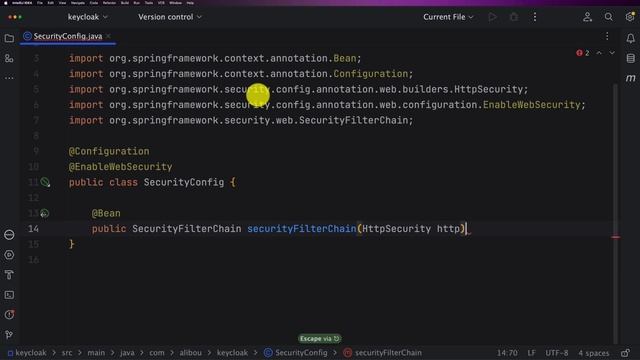Click the editor vertical scrollbar
Image resolution: width=640 pixels, height=360 pixels.
[x=616, y=212]
